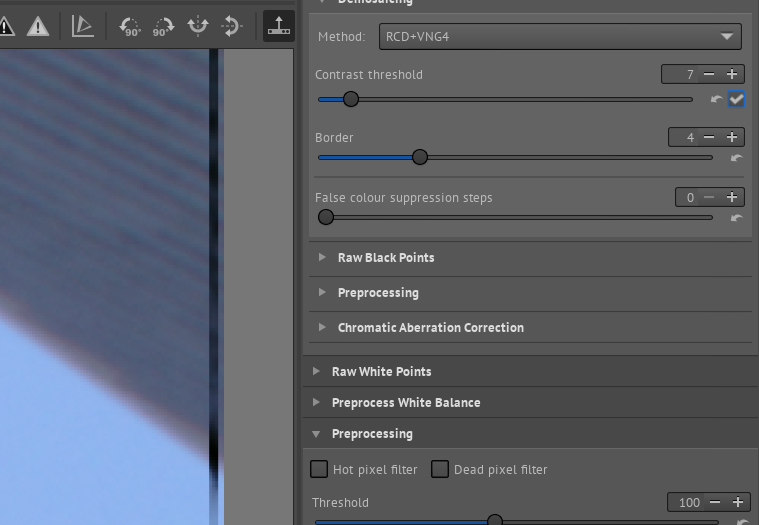Uncheck the automatic Contrast threshold checkbox
The width and height of the screenshot is (759, 525).
pyautogui.click(x=736, y=99)
